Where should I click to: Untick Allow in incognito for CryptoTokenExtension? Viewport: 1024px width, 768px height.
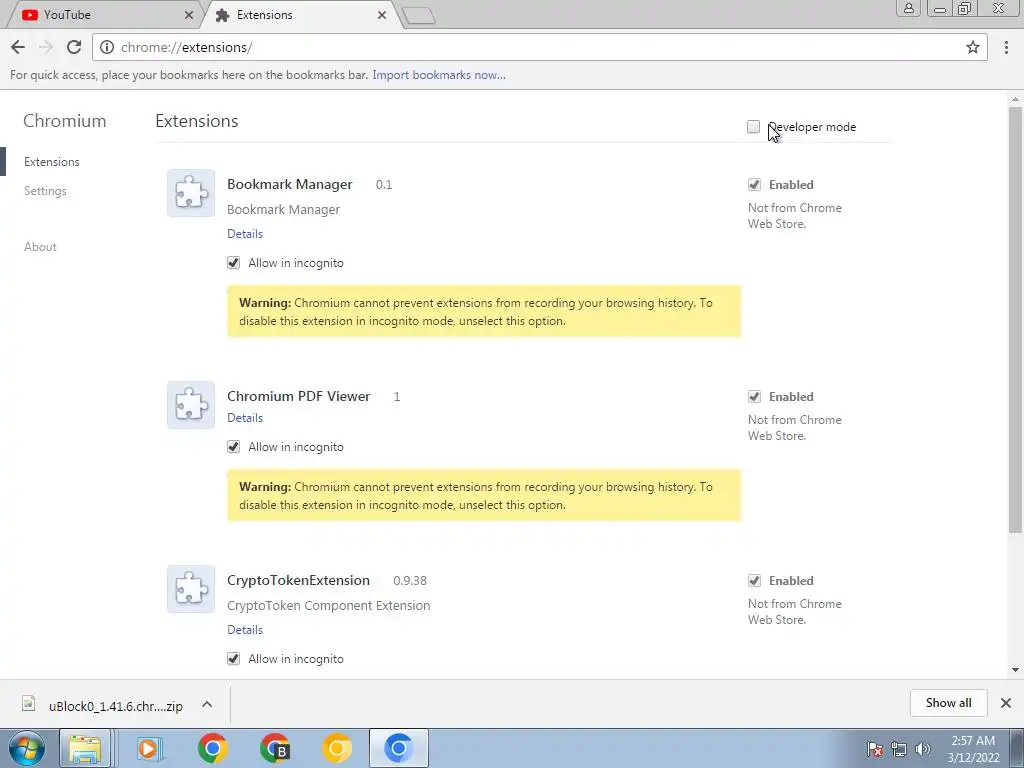click(x=233, y=659)
